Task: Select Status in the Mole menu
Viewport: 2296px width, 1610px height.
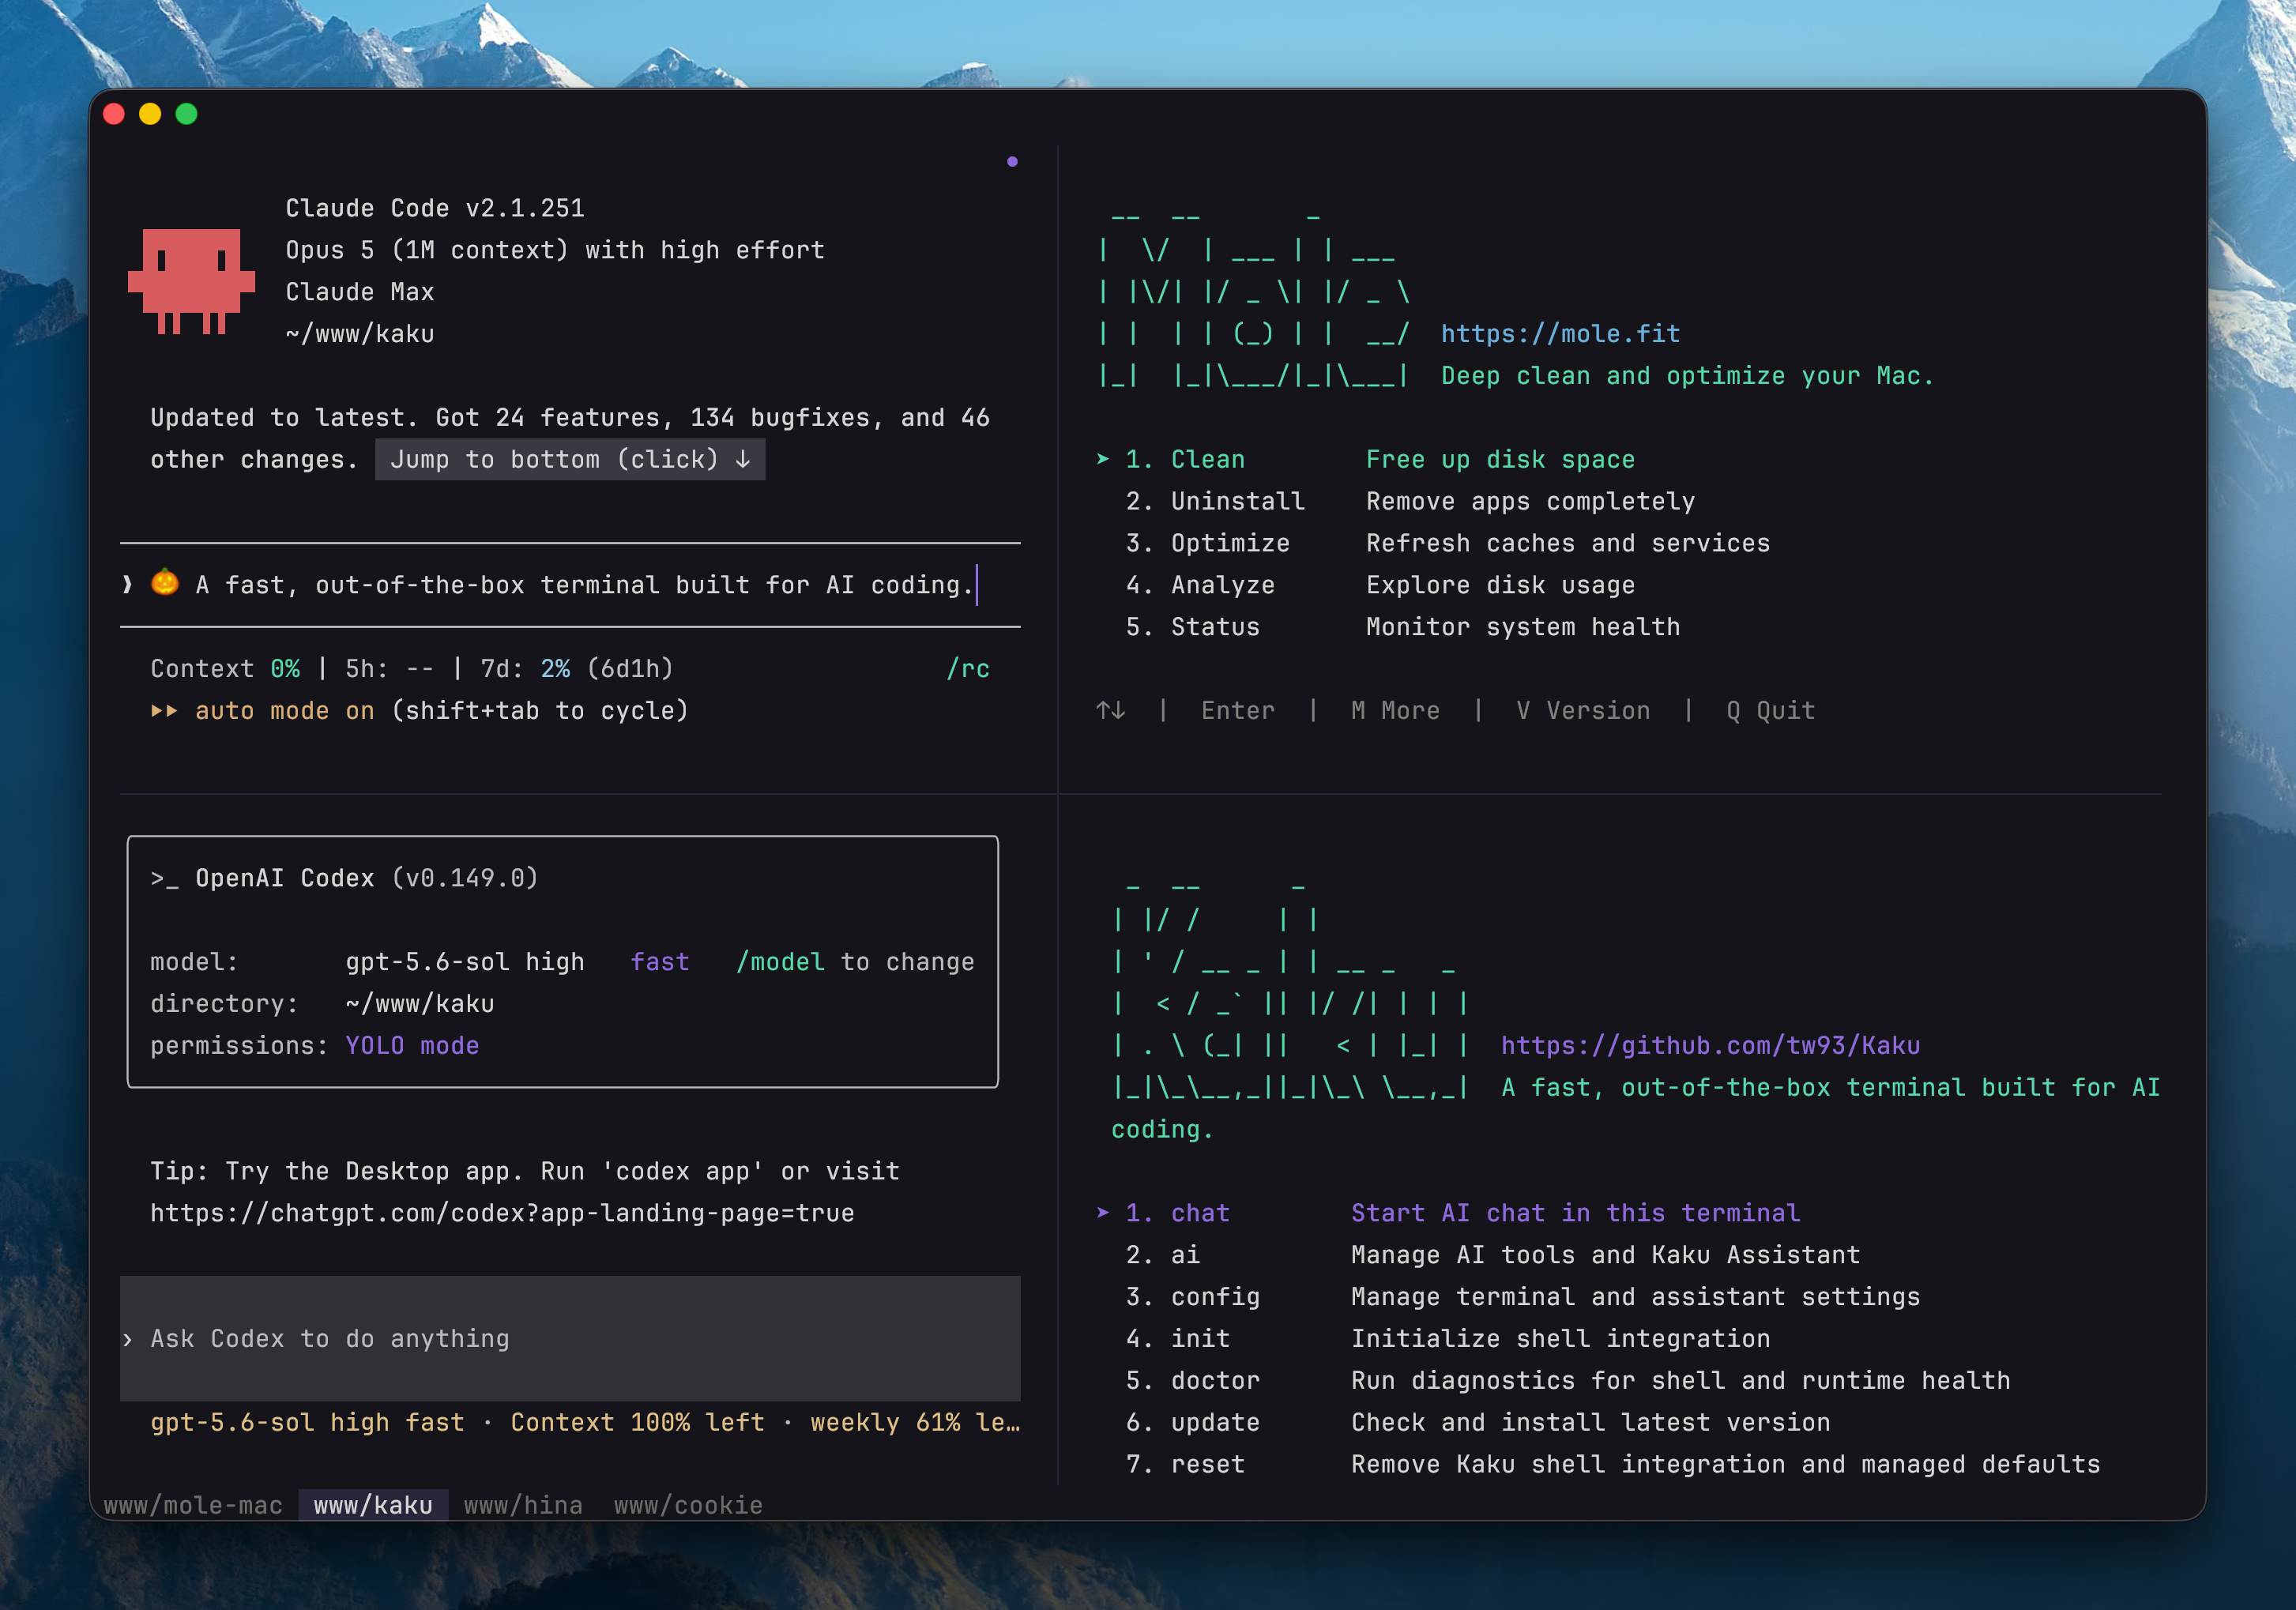Action: 1403,628
